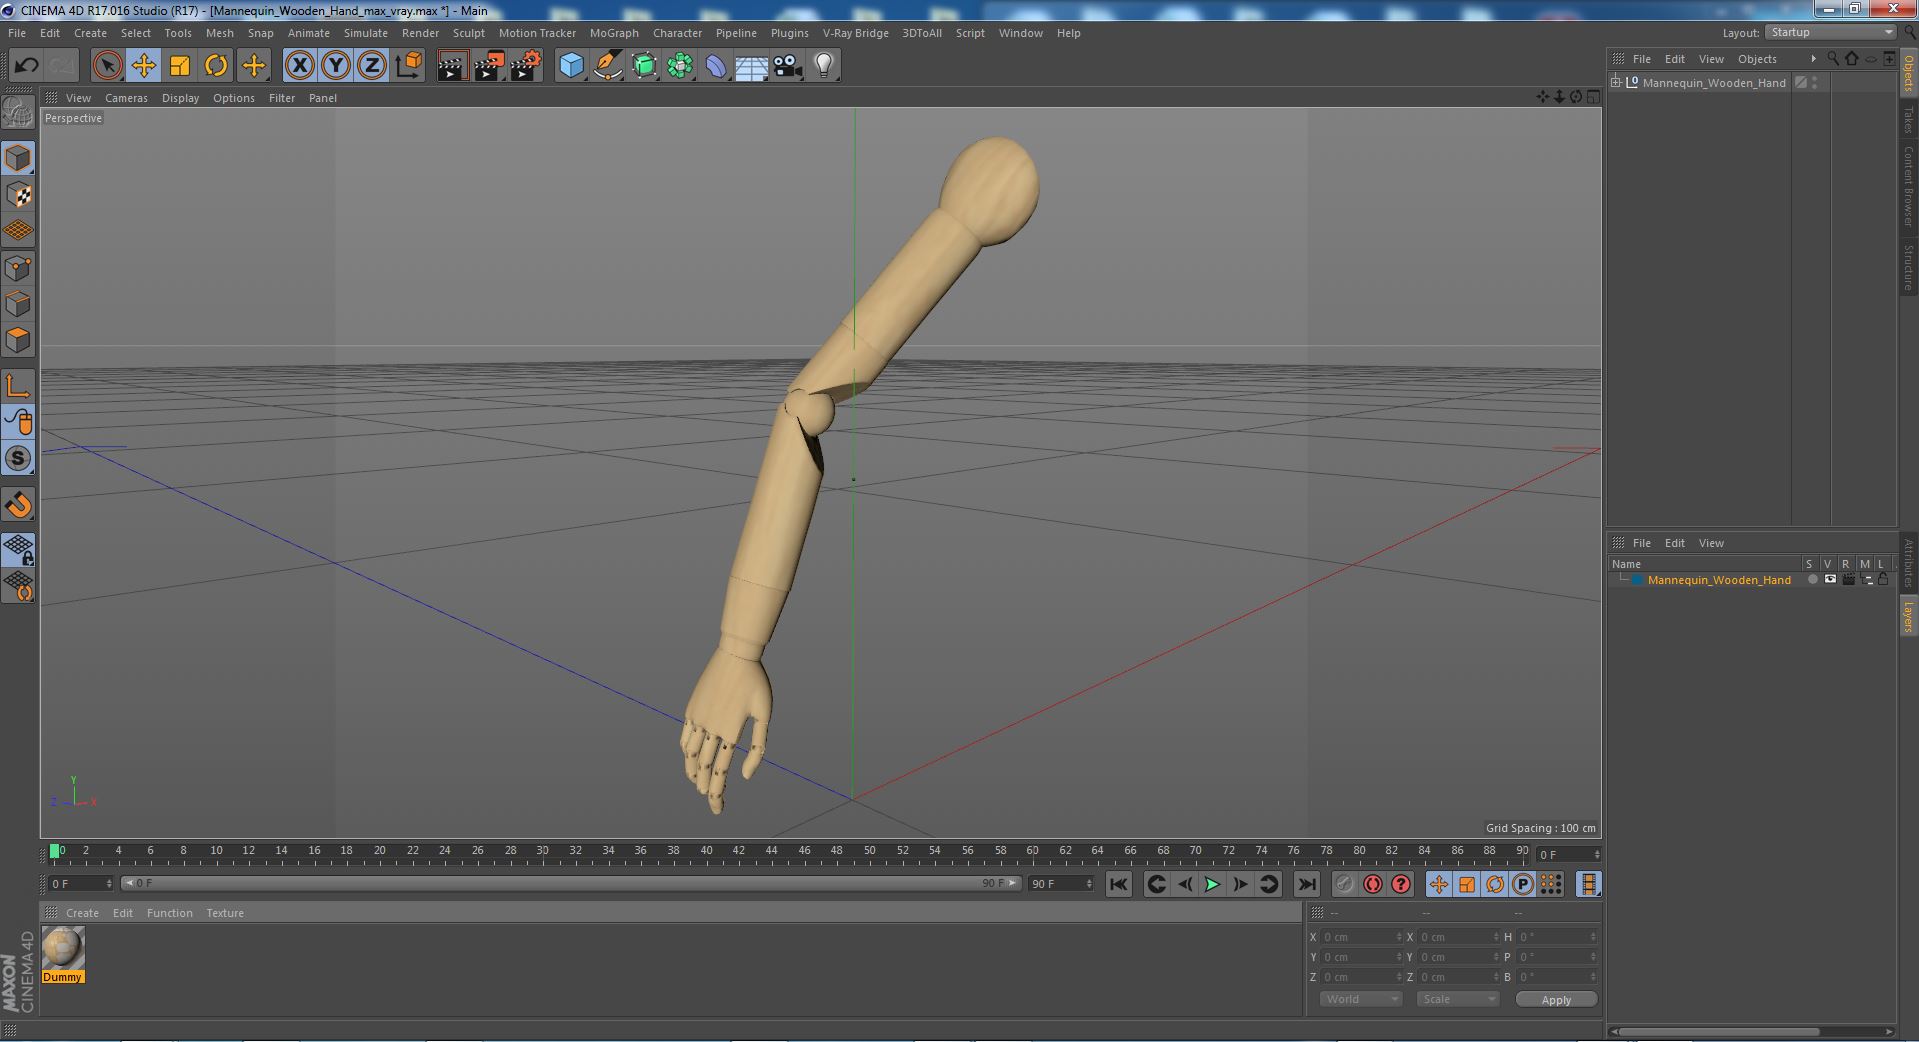Select Mannequin_Wooden_Hand layer name

point(1719,580)
